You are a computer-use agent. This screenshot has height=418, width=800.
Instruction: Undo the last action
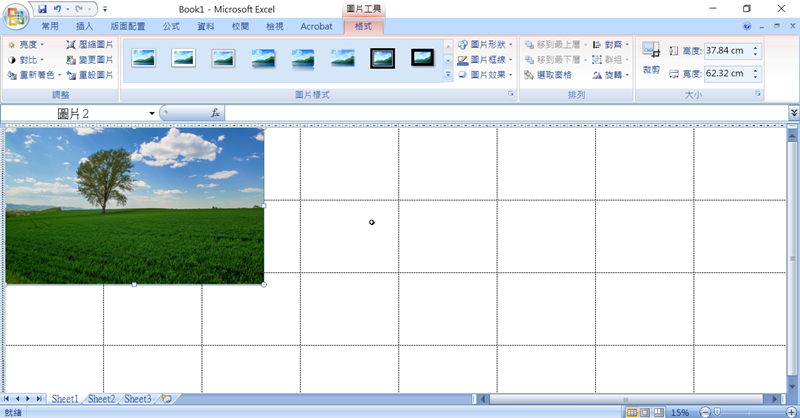[57, 9]
